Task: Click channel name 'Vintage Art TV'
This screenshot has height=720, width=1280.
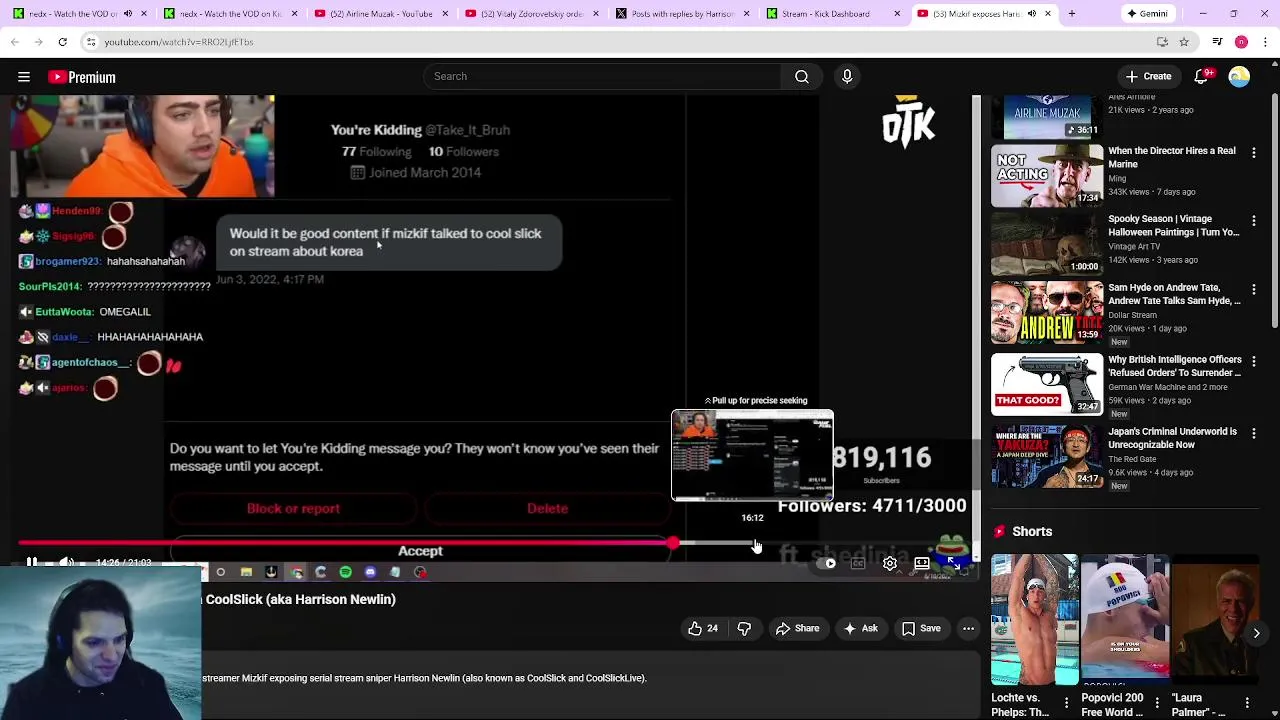Action: pyautogui.click(x=1134, y=247)
